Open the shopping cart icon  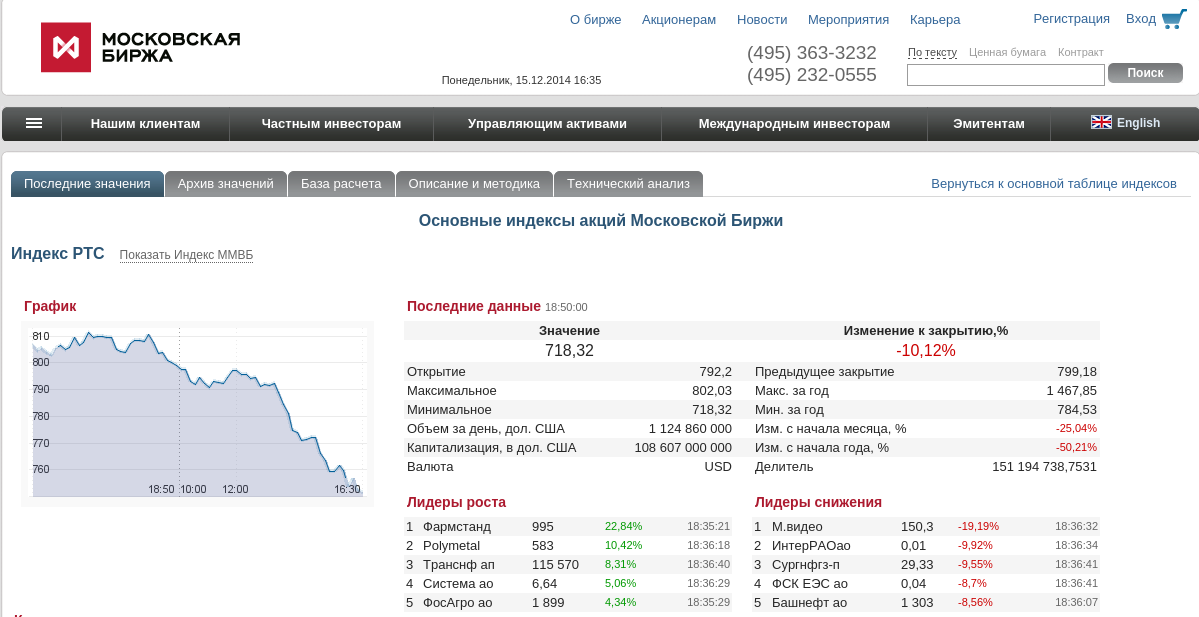pos(1174,19)
